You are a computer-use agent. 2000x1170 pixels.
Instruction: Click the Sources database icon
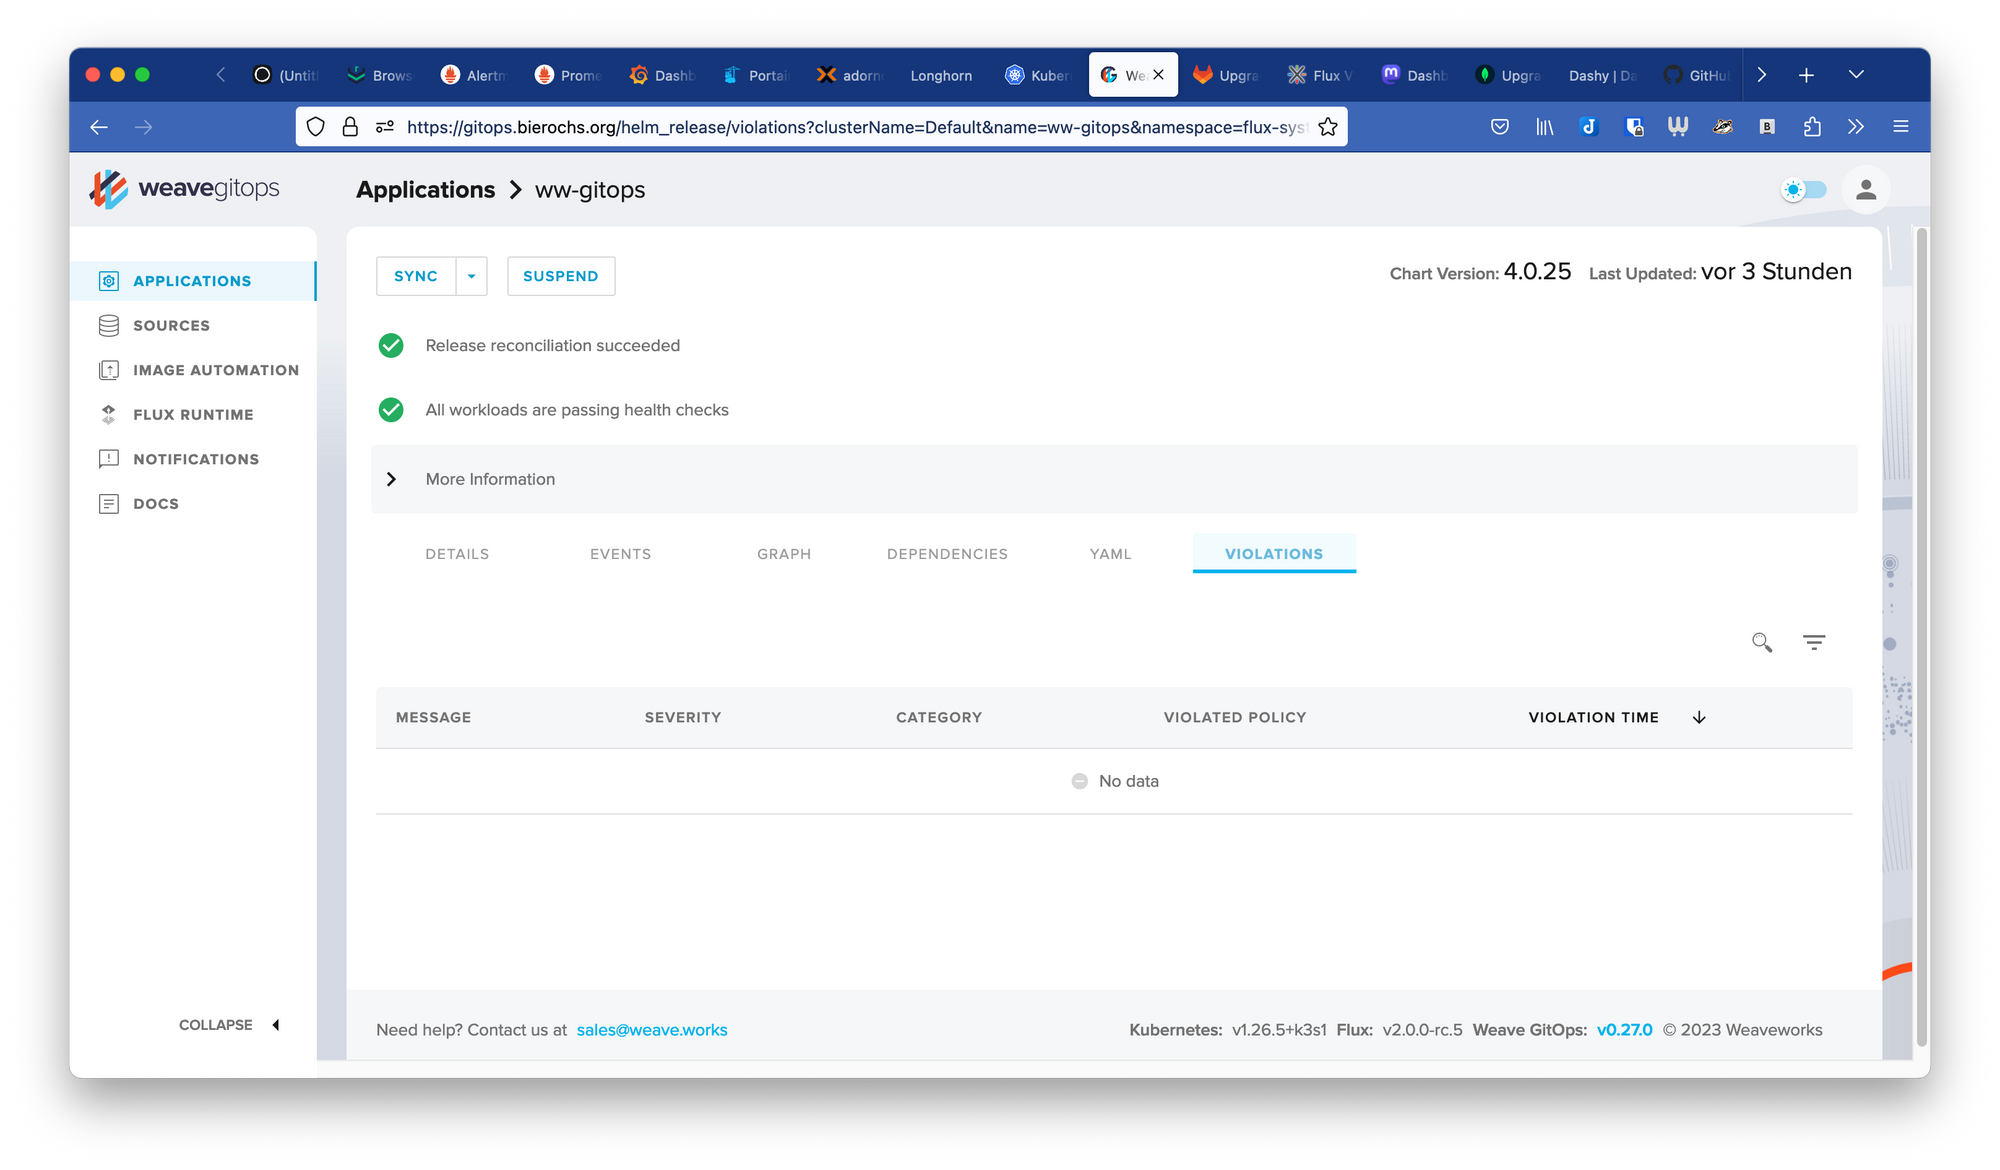pos(109,326)
